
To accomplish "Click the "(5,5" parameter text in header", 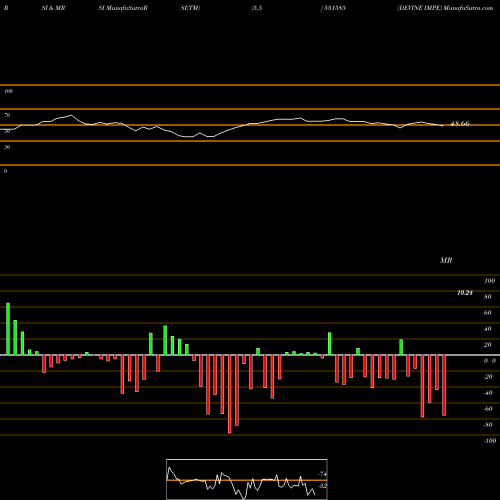I will click(257, 8).
